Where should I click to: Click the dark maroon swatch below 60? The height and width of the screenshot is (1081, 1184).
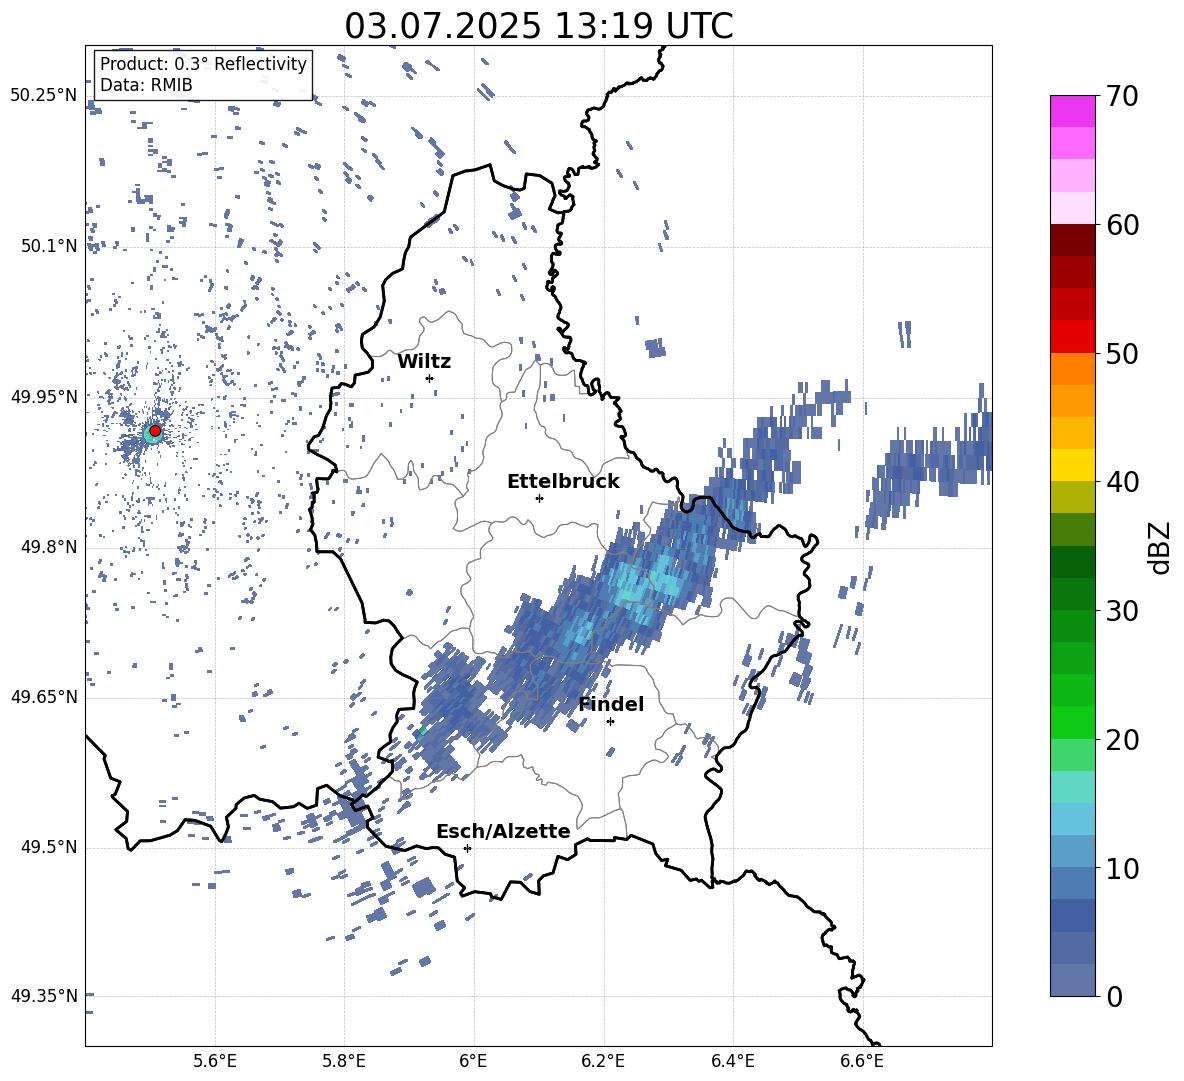(x=1073, y=240)
